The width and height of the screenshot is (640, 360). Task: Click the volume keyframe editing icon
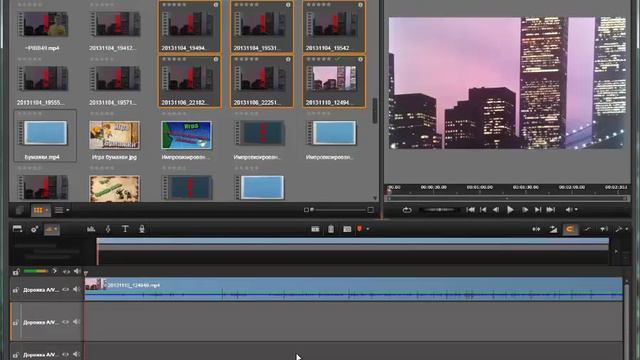(x=587, y=229)
